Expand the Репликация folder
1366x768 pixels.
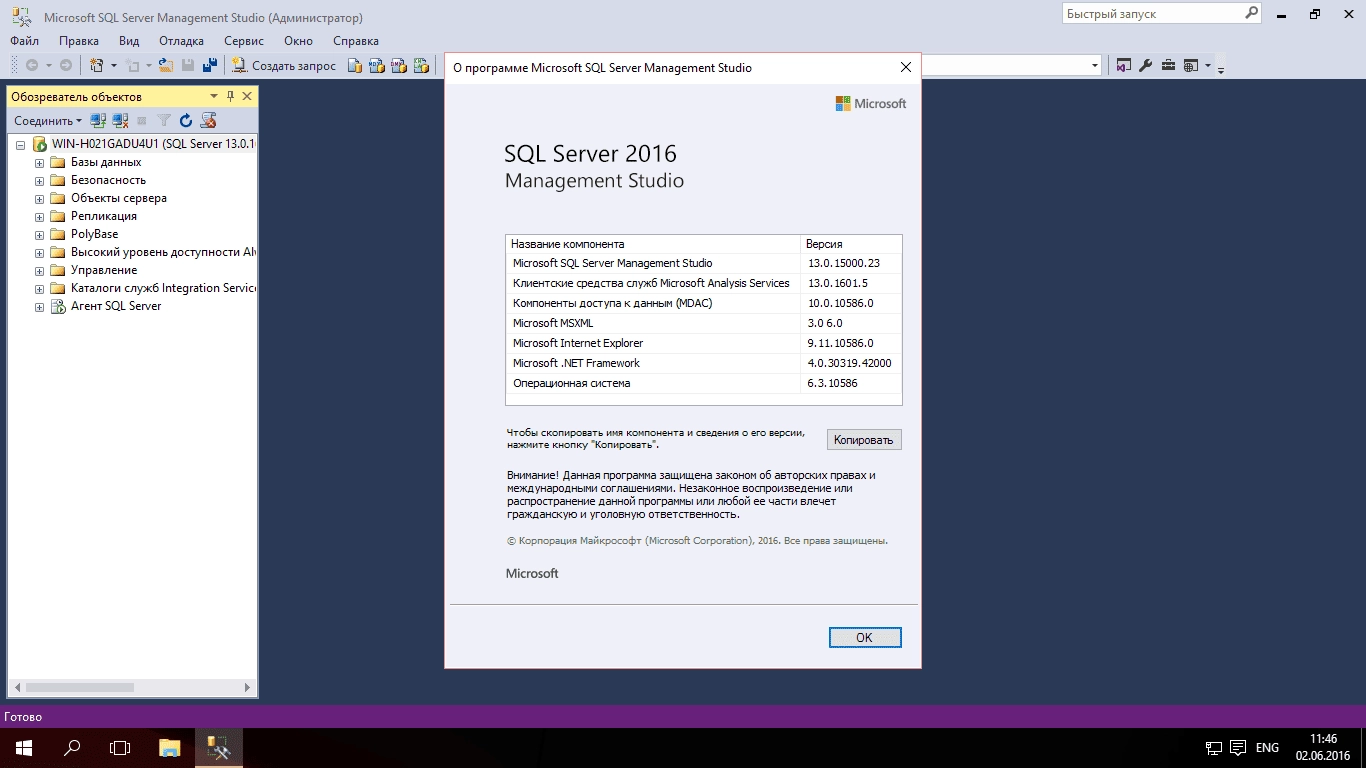[x=39, y=217]
